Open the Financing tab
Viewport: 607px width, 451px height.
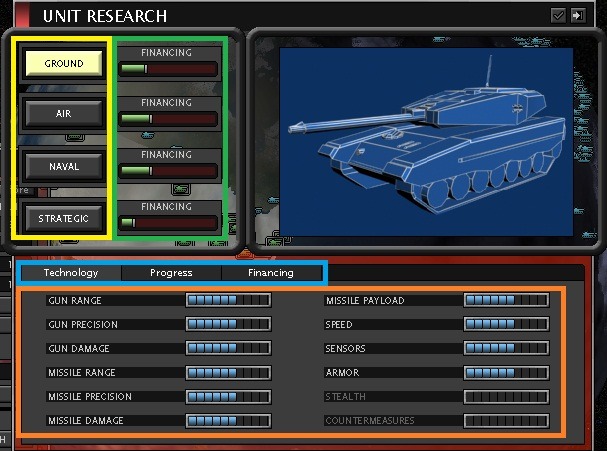[271, 273]
